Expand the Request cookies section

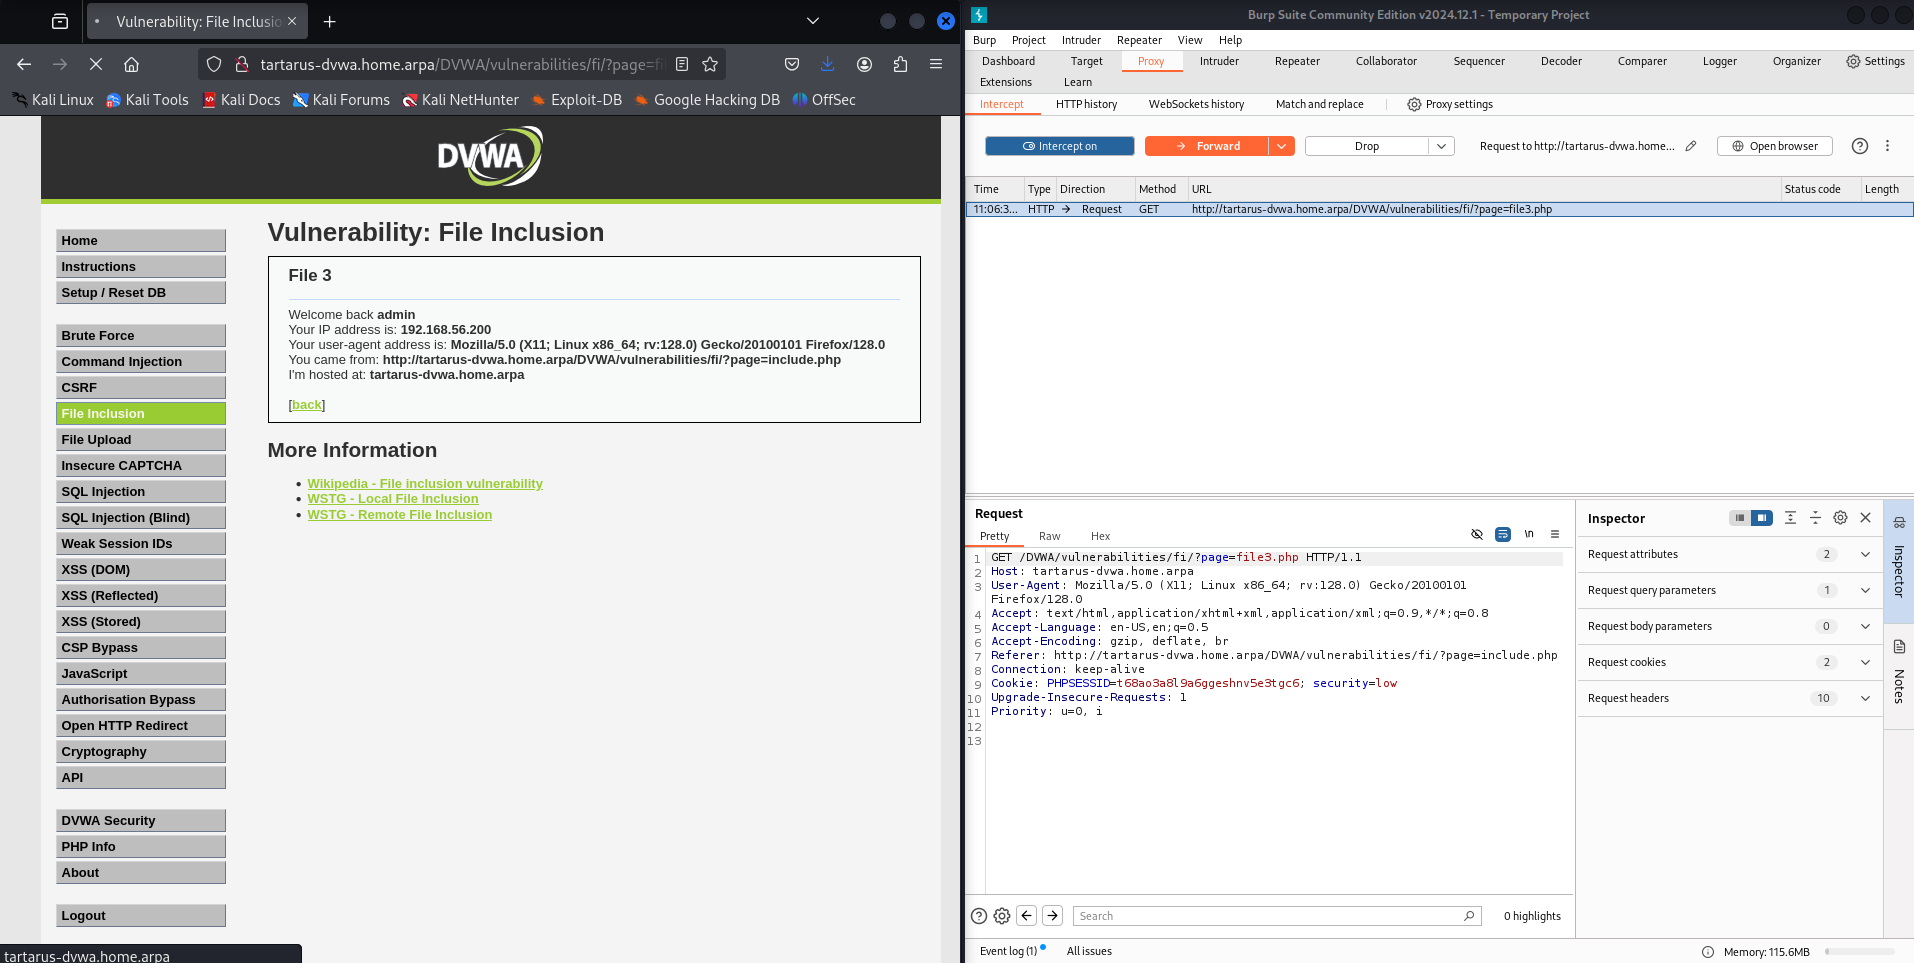coord(1864,662)
